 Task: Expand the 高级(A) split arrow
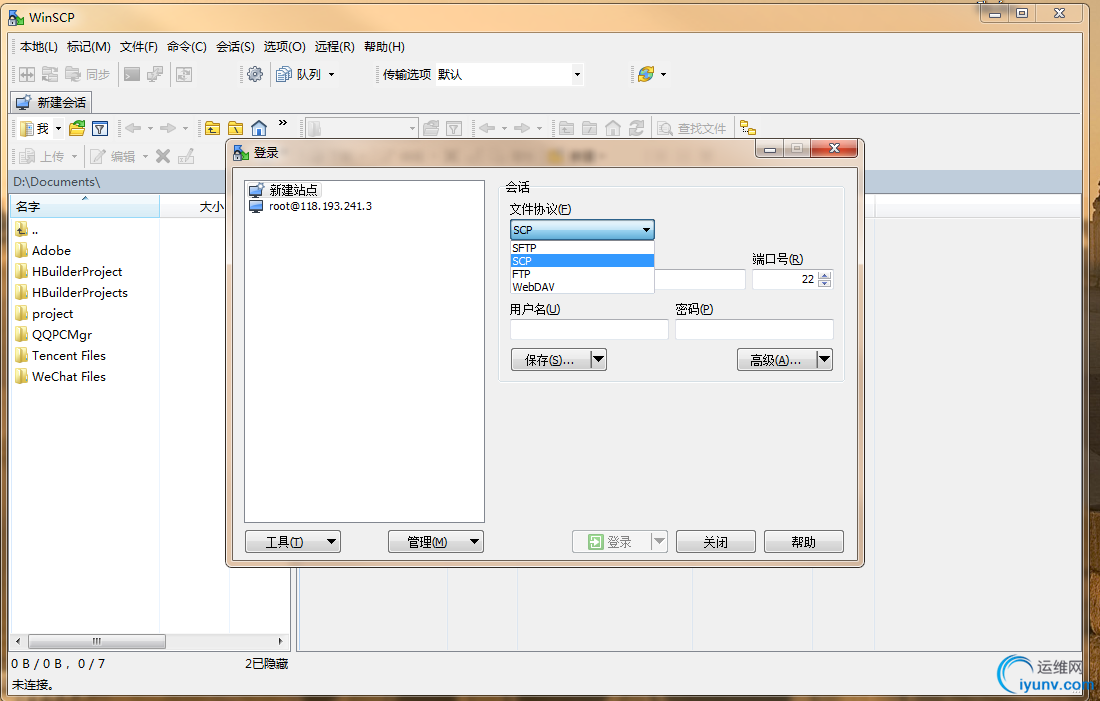pyautogui.click(x=824, y=359)
